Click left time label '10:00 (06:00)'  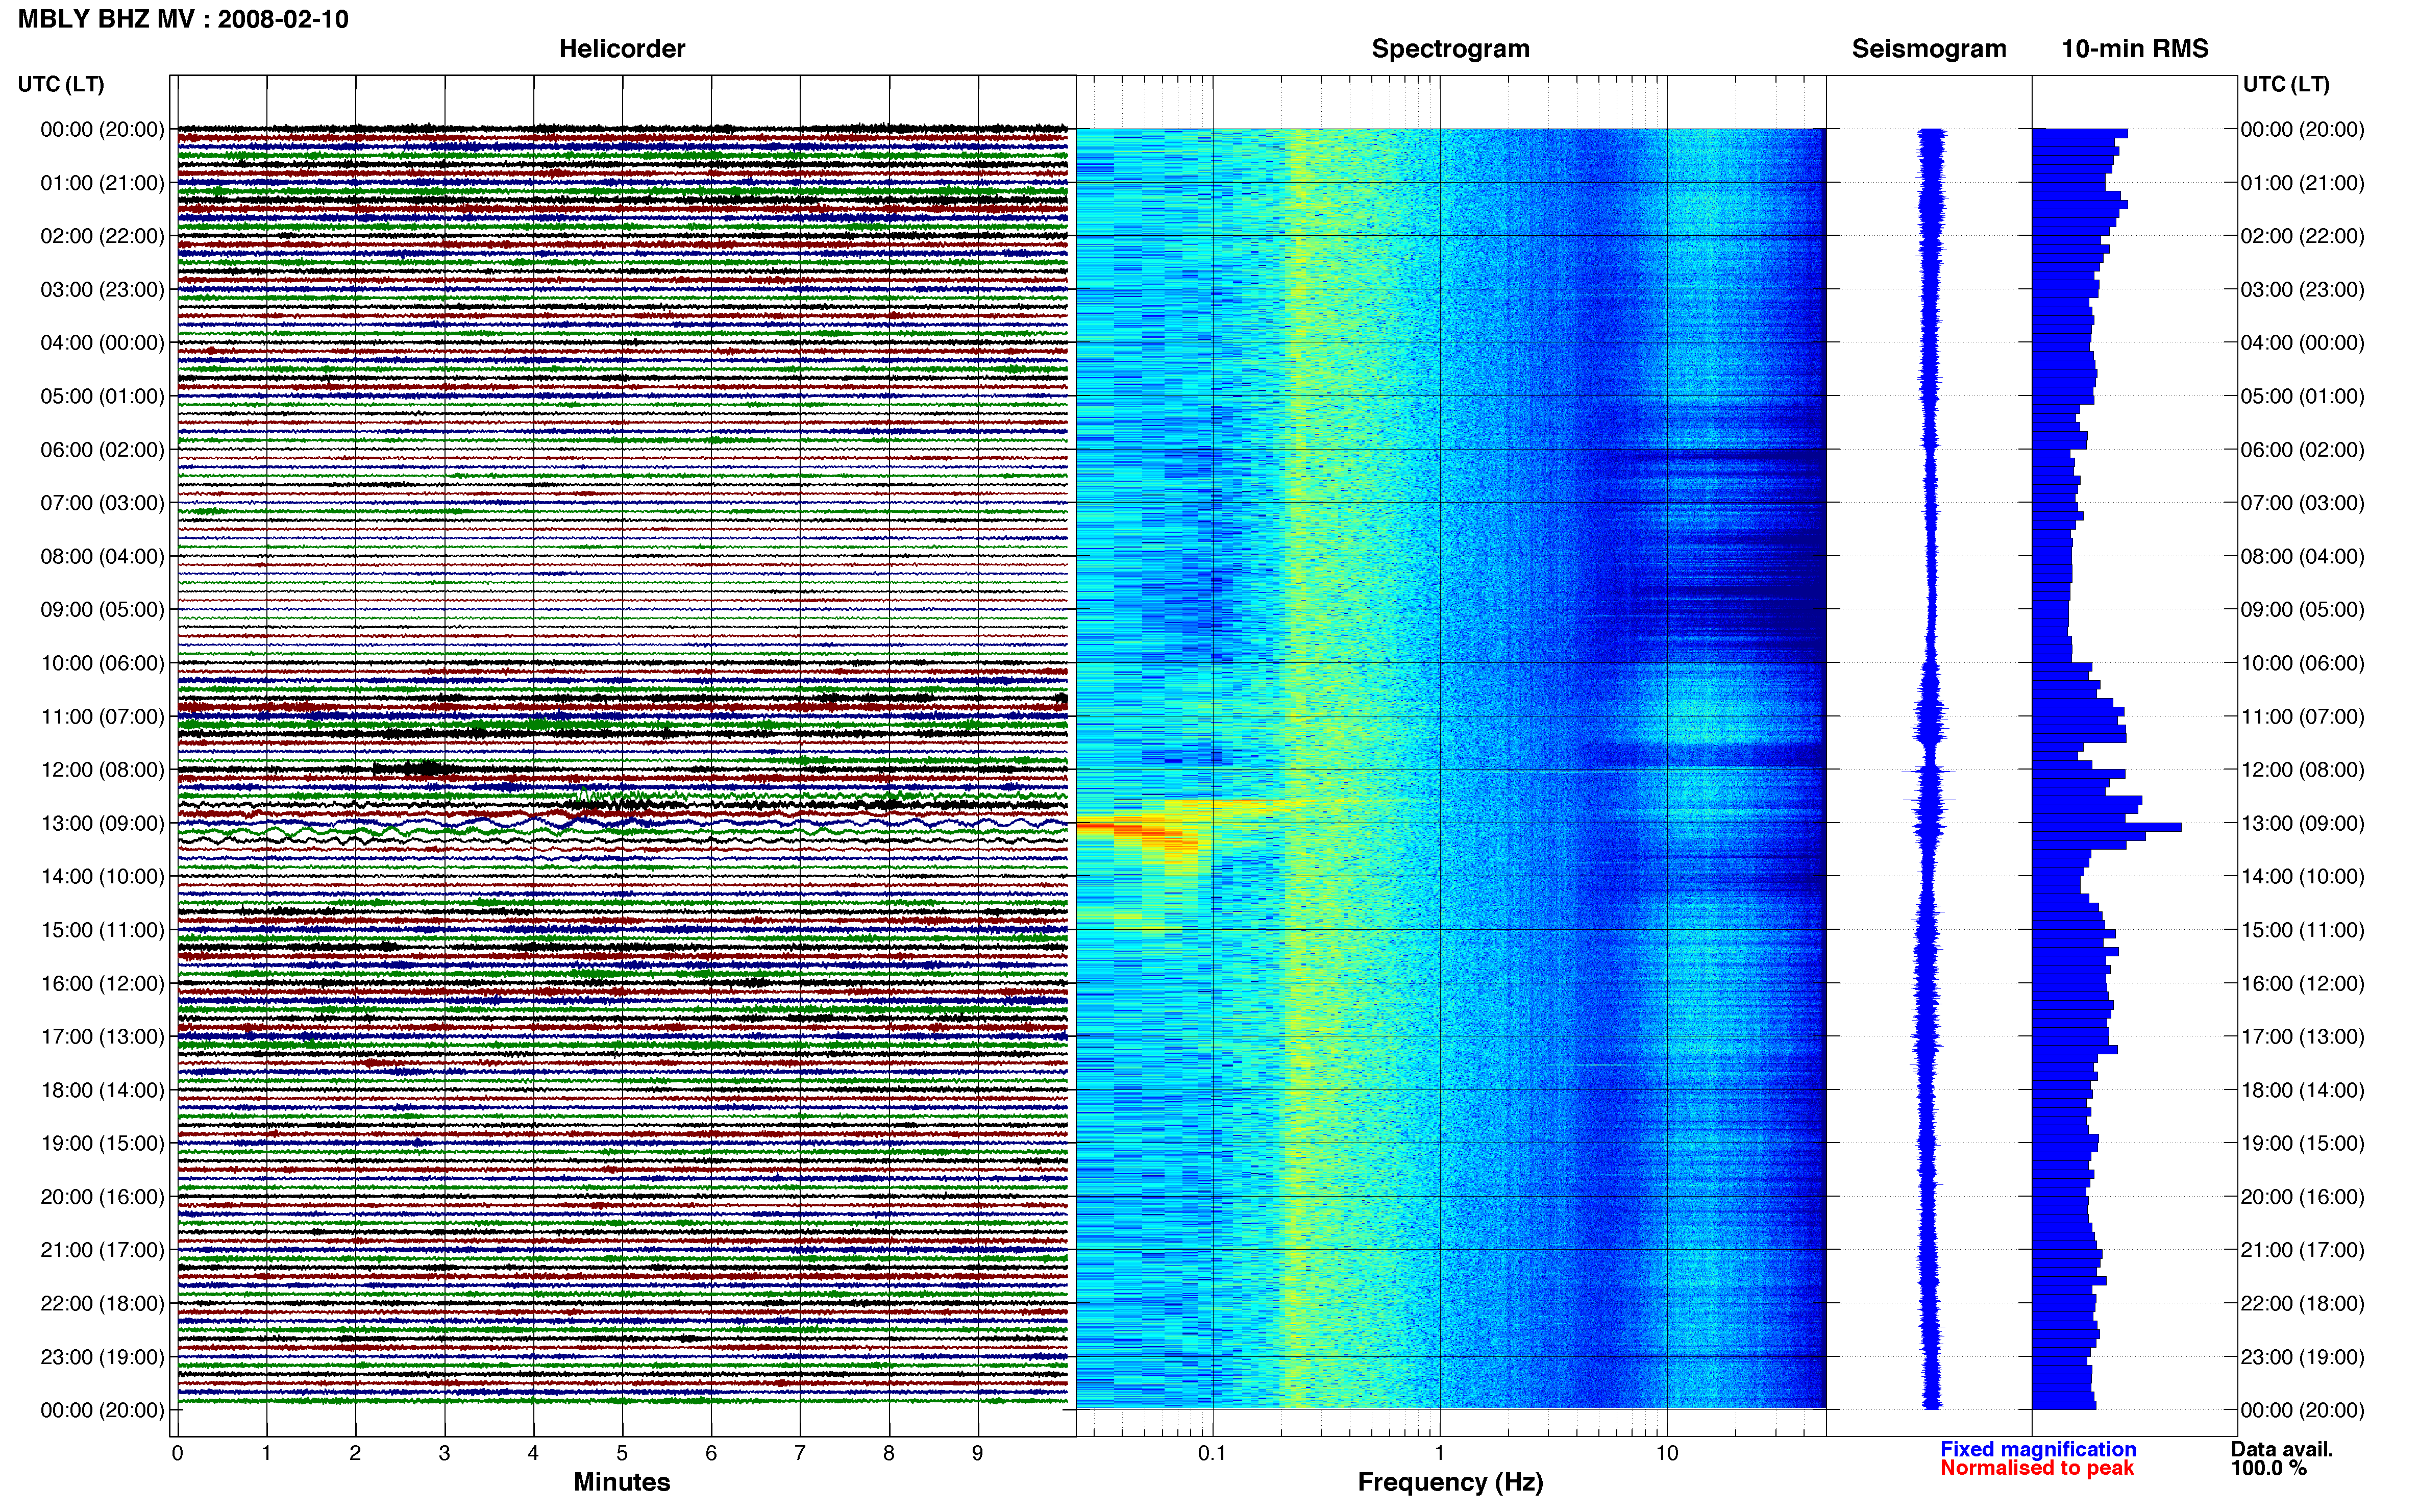[102, 663]
